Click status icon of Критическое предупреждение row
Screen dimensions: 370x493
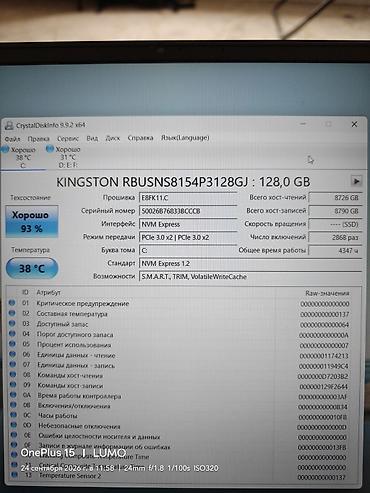pos(12,303)
